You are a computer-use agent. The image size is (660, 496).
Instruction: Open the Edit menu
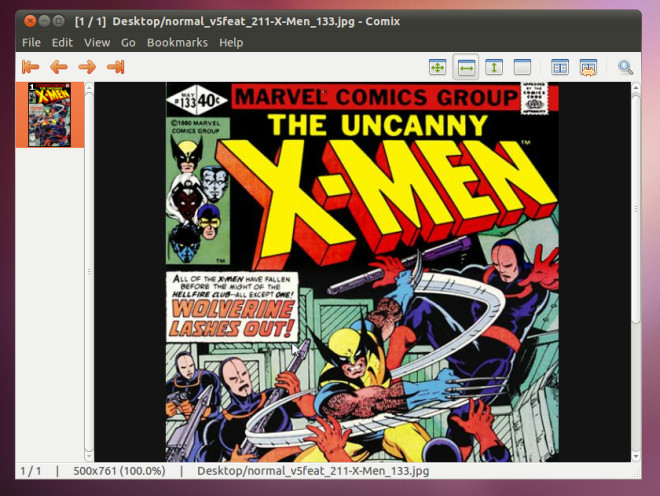coord(62,43)
